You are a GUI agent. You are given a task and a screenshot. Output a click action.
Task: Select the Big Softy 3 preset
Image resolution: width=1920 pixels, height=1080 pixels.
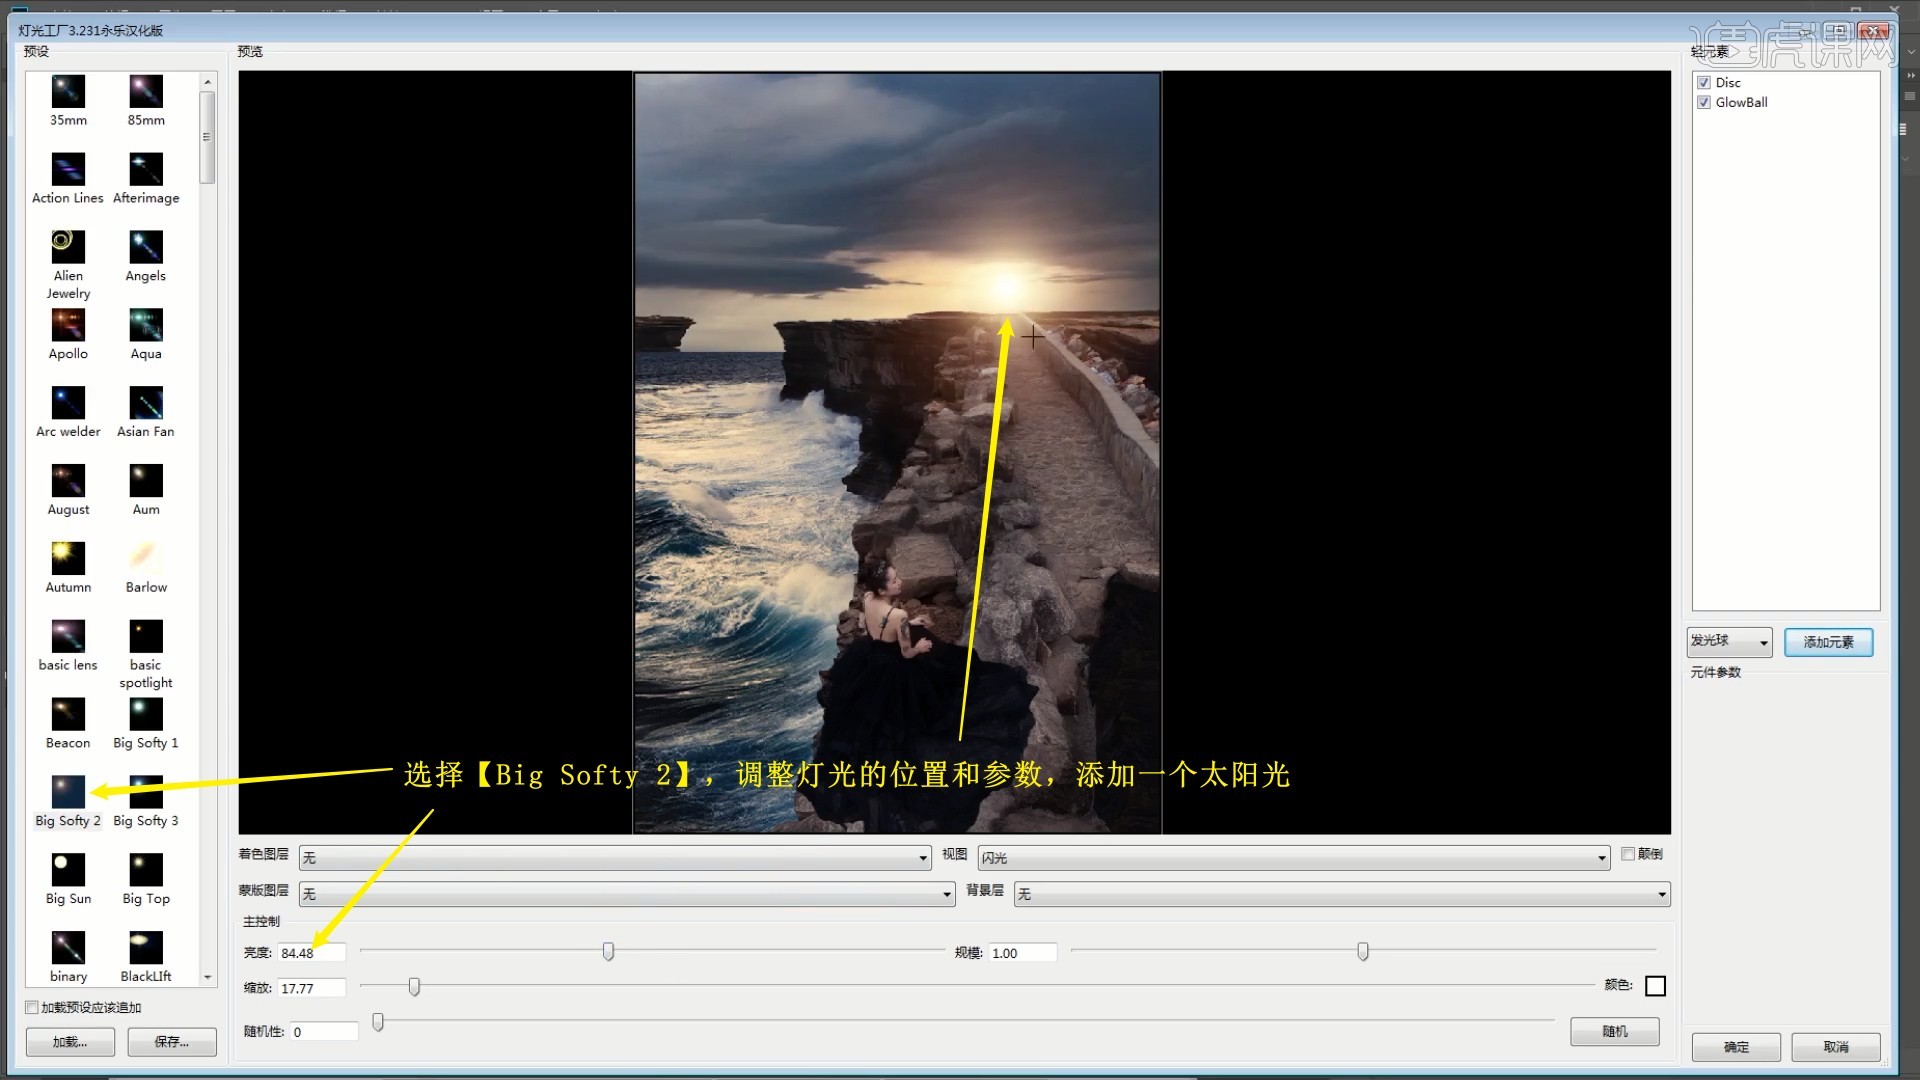point(146,793)
